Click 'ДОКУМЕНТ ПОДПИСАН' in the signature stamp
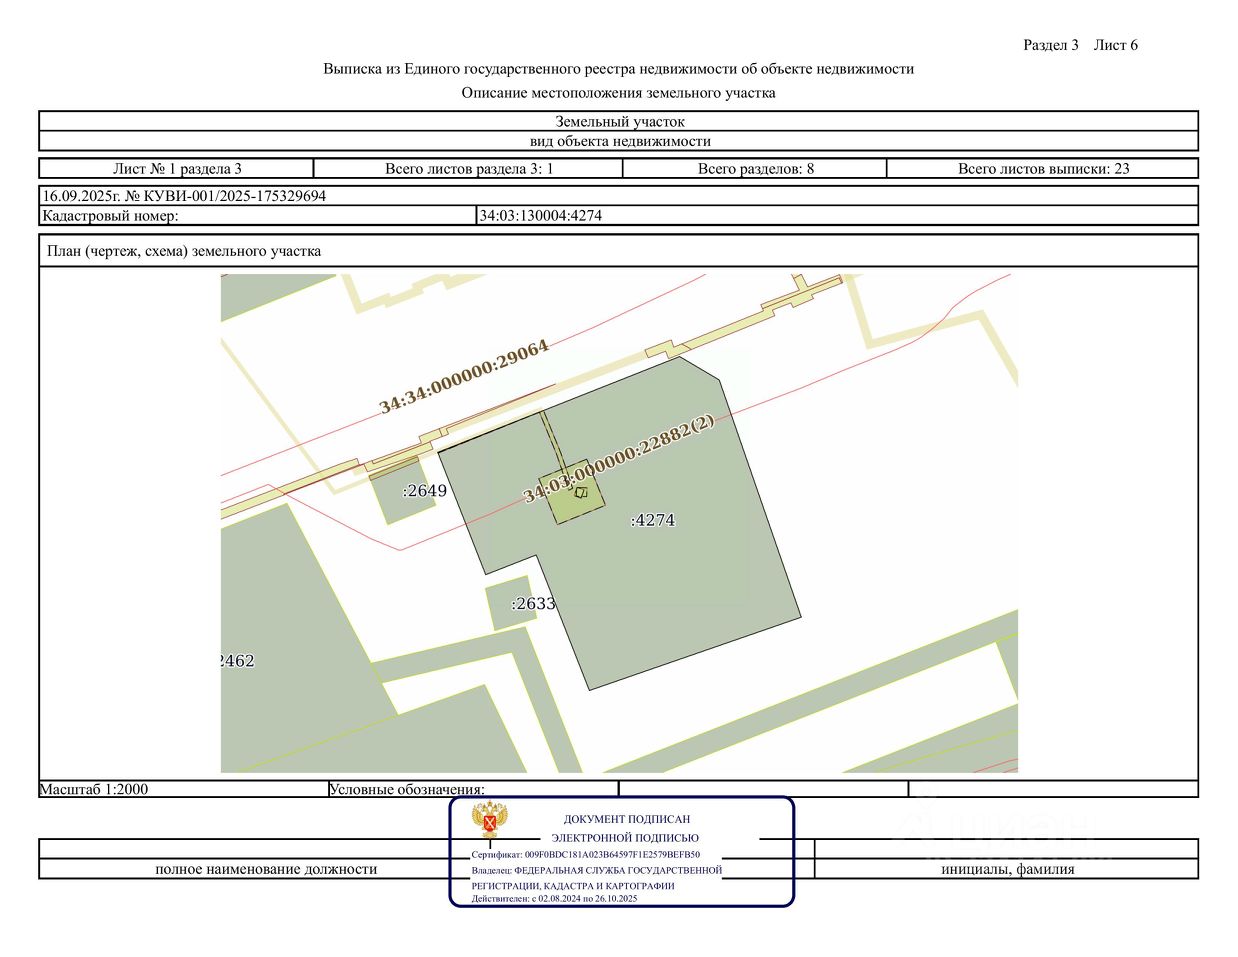Viewport: 1238px width, 957px height. tap(627, 819)
